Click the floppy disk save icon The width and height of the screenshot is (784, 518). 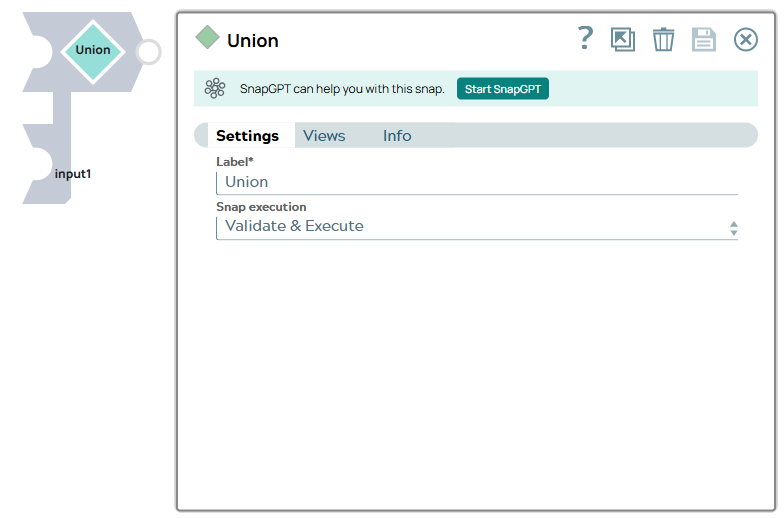pos(704,40)
